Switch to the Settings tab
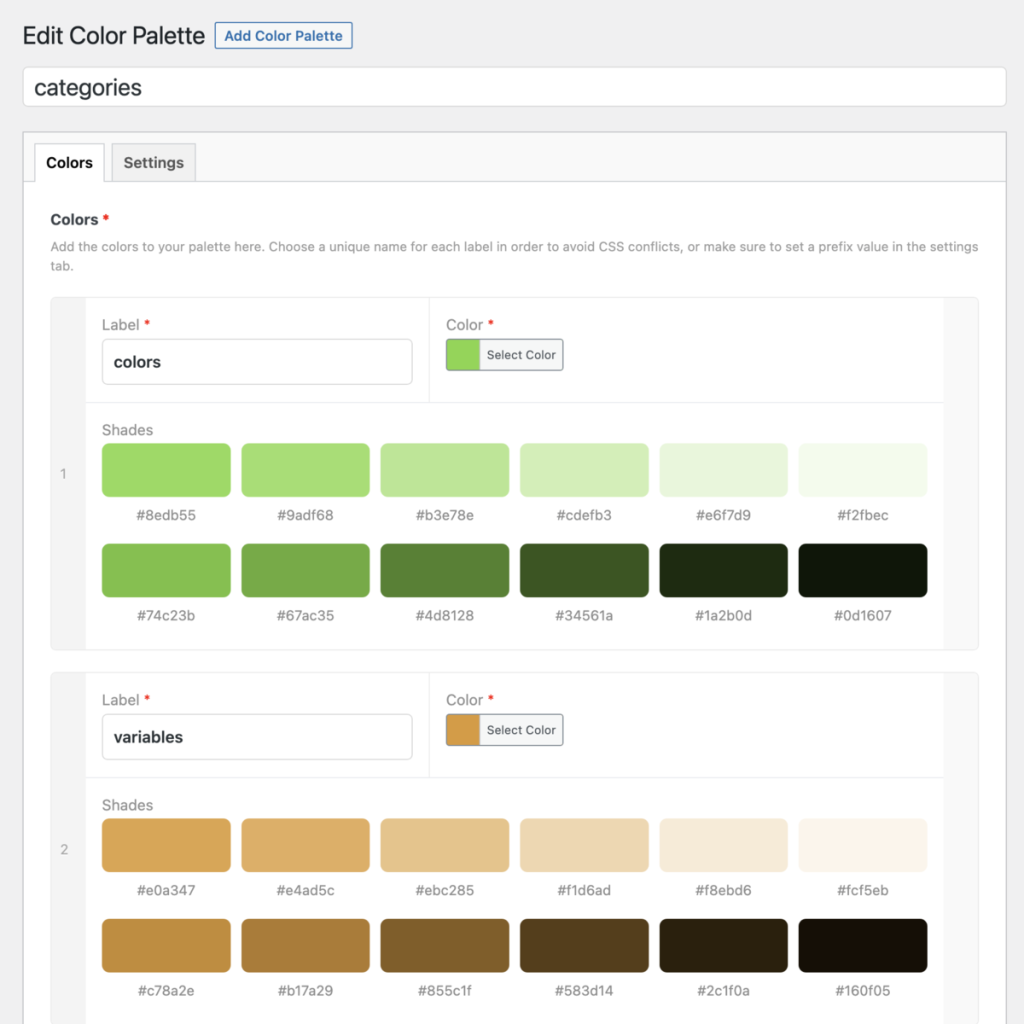This screenshot has height=1024, width=1024. [x=153, y=163]
